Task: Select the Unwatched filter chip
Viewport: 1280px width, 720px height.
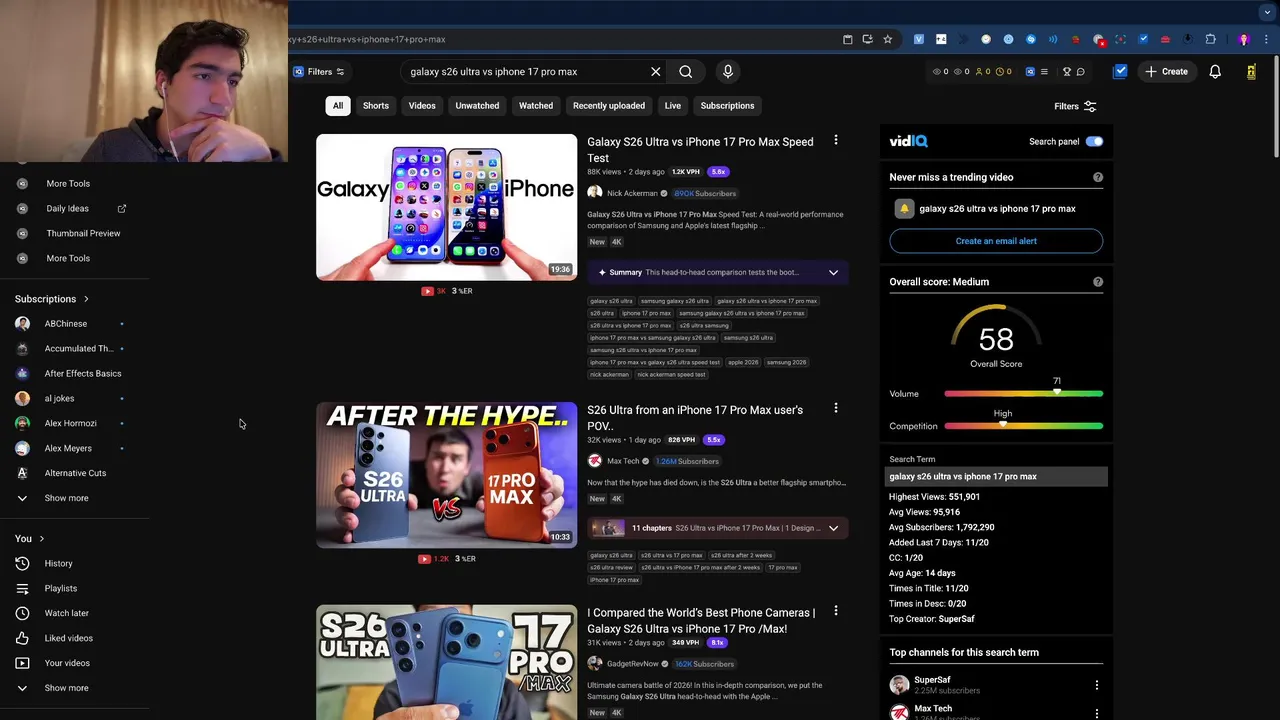Action: pyautogui.click(x=477, y=106)
